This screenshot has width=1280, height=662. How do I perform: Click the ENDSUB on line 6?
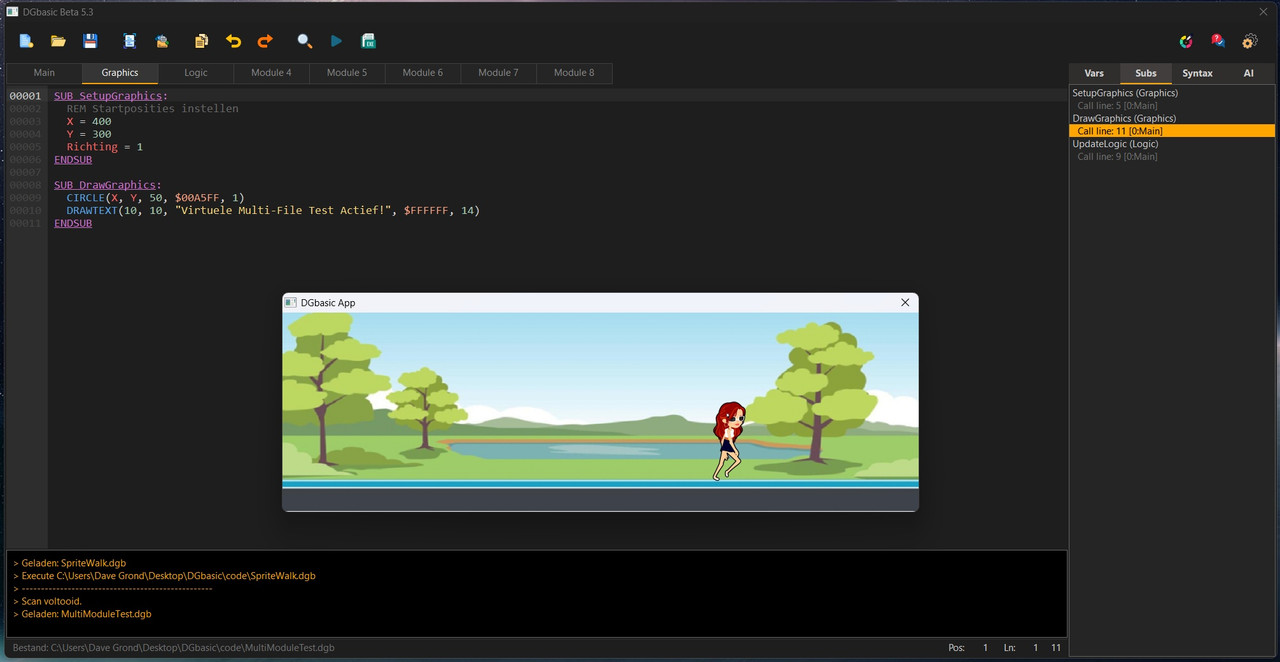(x=73, y=160)
